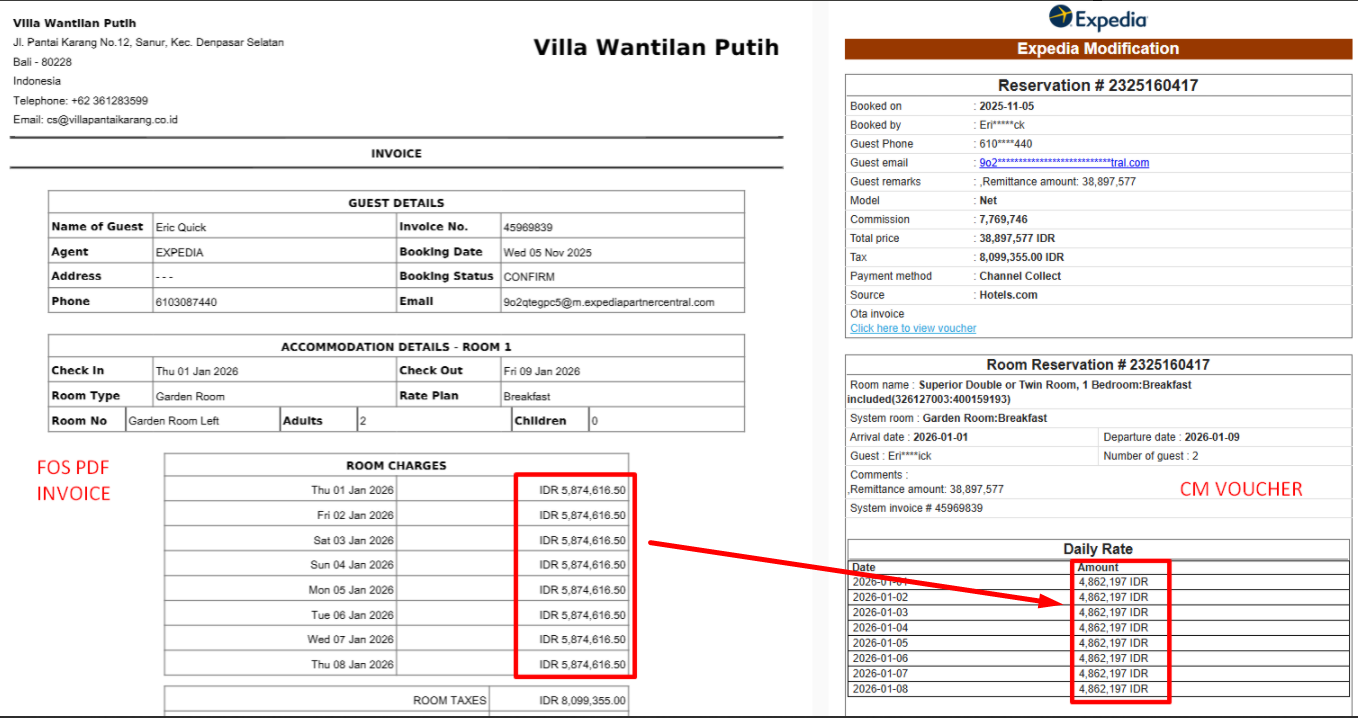1358x718 pixels.
Task: Click the Children count '0'
Action: click(595, 421)
